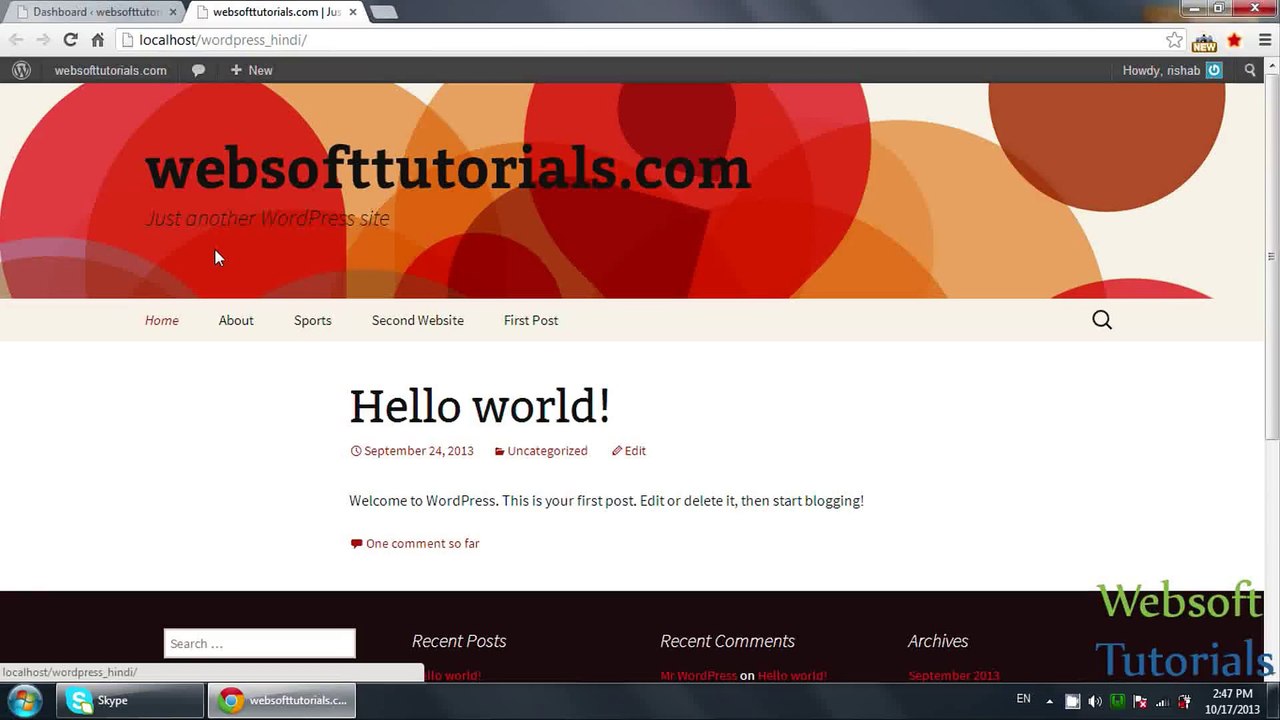This screenshot has height=720, width=1280.
Task: Close the Dashboard tab
Action: point(172,12)
